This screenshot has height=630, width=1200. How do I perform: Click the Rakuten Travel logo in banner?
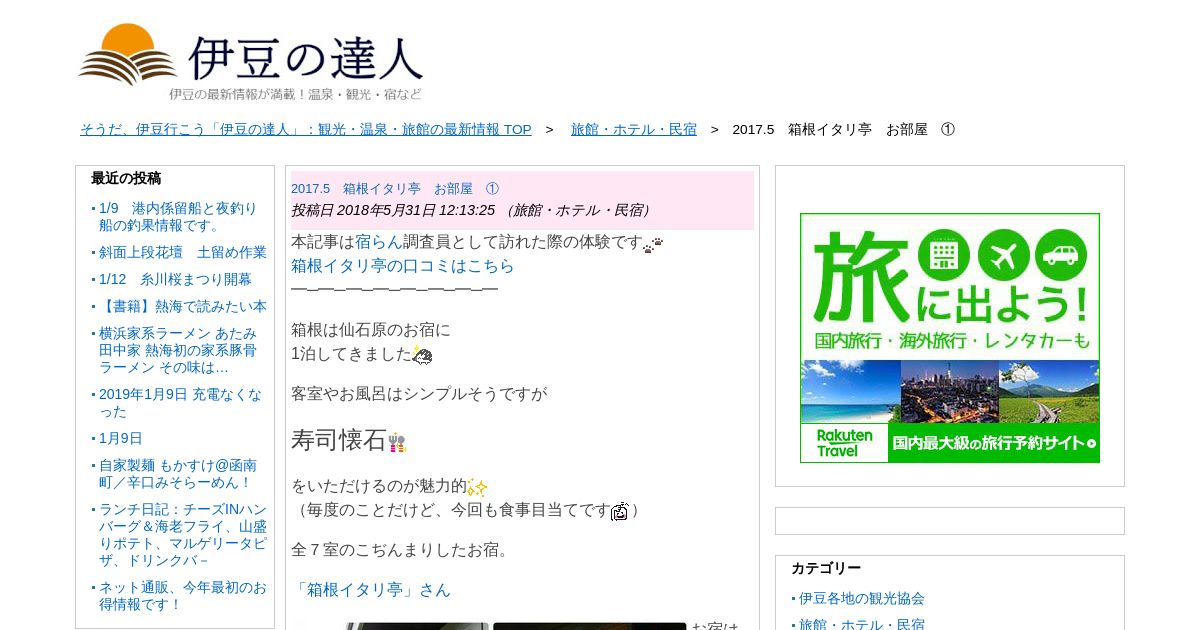pyautogui.click(x=844, y=443)
